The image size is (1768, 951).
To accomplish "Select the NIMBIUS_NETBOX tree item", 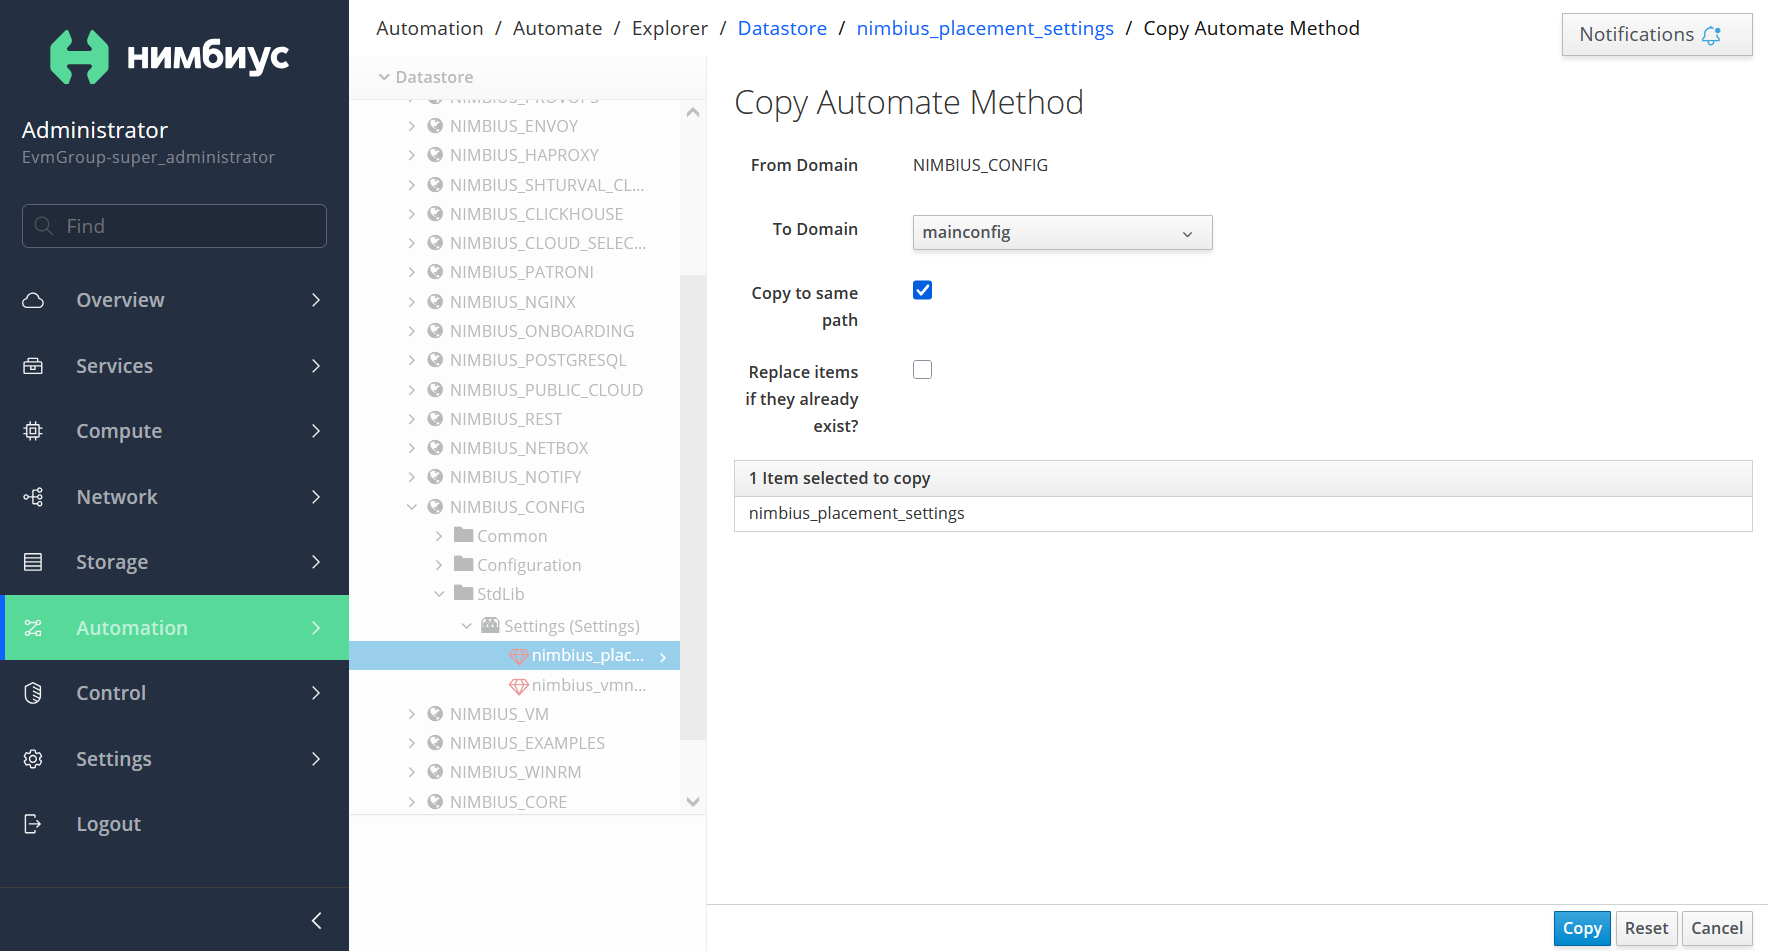I will click(x=519, y=448).
